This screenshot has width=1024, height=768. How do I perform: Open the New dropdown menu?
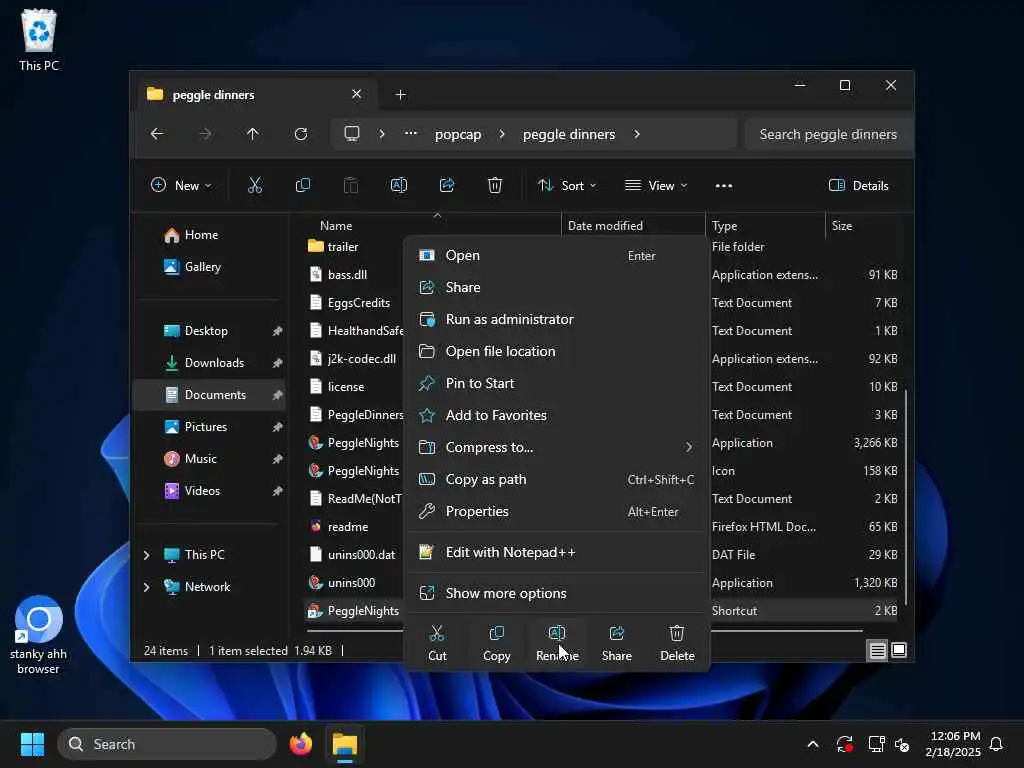(181, 185)
